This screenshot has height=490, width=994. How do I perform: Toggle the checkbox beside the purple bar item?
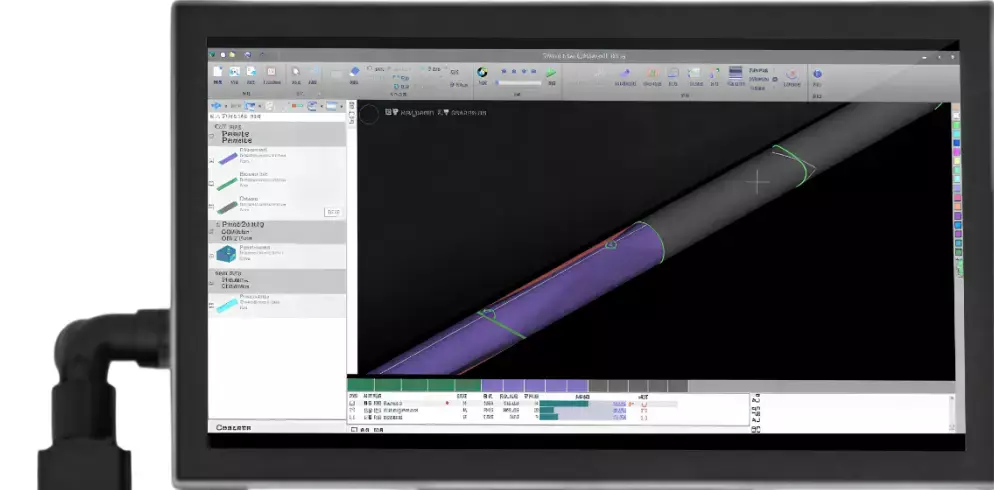click(x=212, y=161)
